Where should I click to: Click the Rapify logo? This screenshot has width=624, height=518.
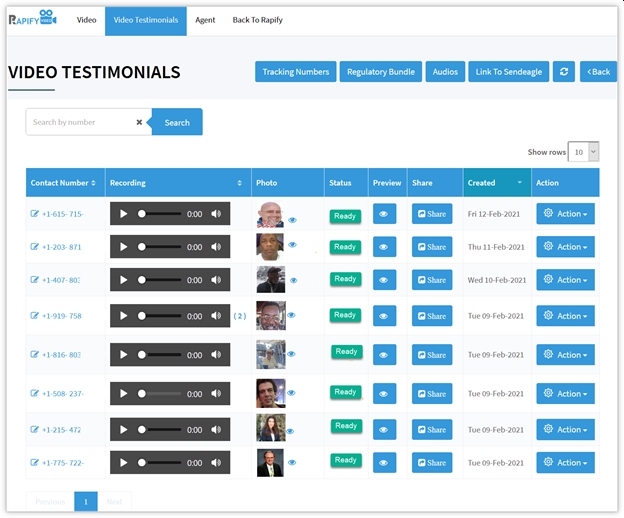[x=33, y=20]
